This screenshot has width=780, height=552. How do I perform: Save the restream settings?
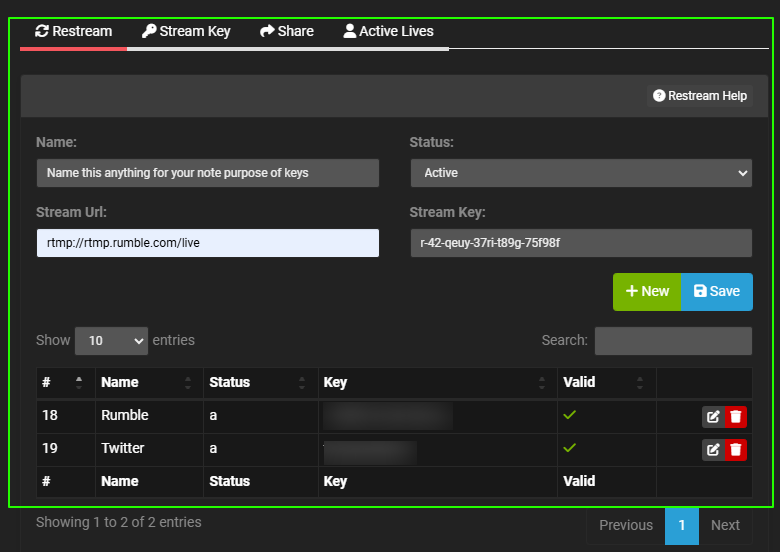point(717,291)
